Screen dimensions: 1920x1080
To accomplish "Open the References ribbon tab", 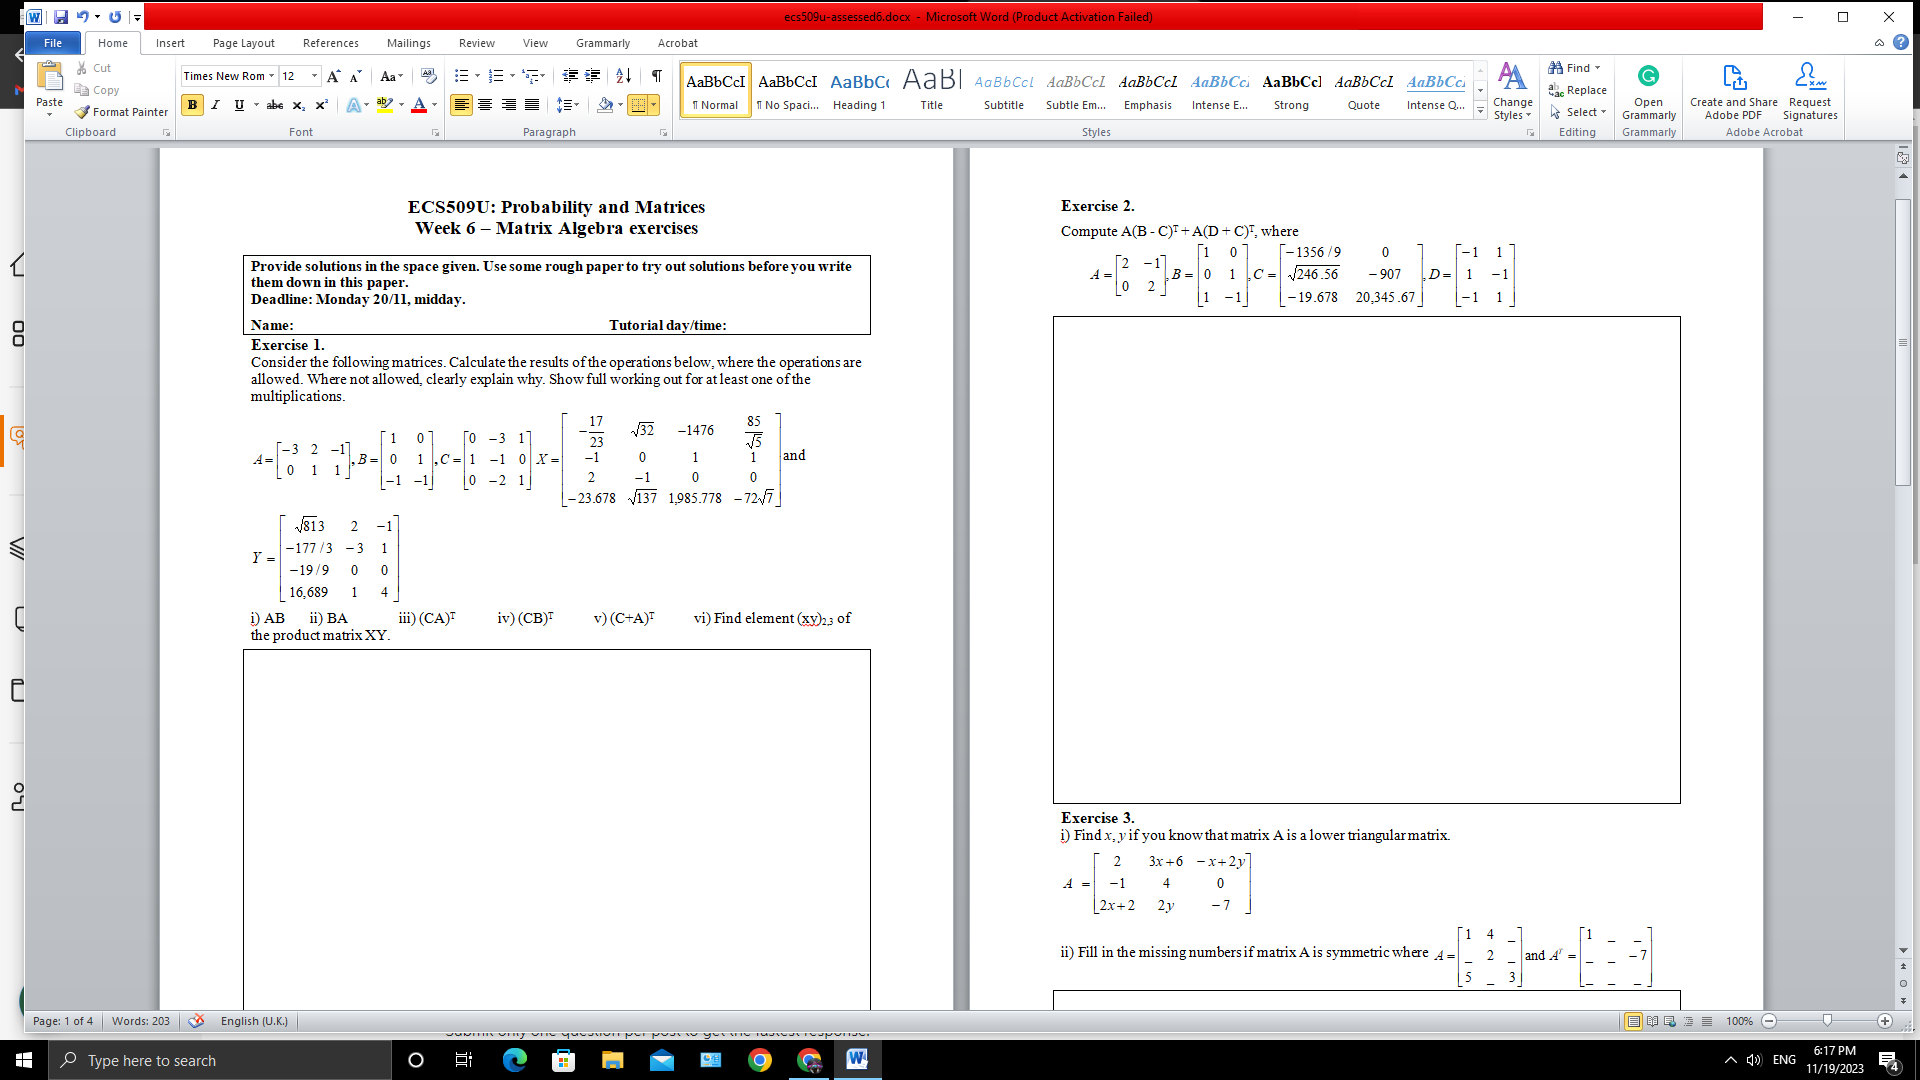I will 330,43.
